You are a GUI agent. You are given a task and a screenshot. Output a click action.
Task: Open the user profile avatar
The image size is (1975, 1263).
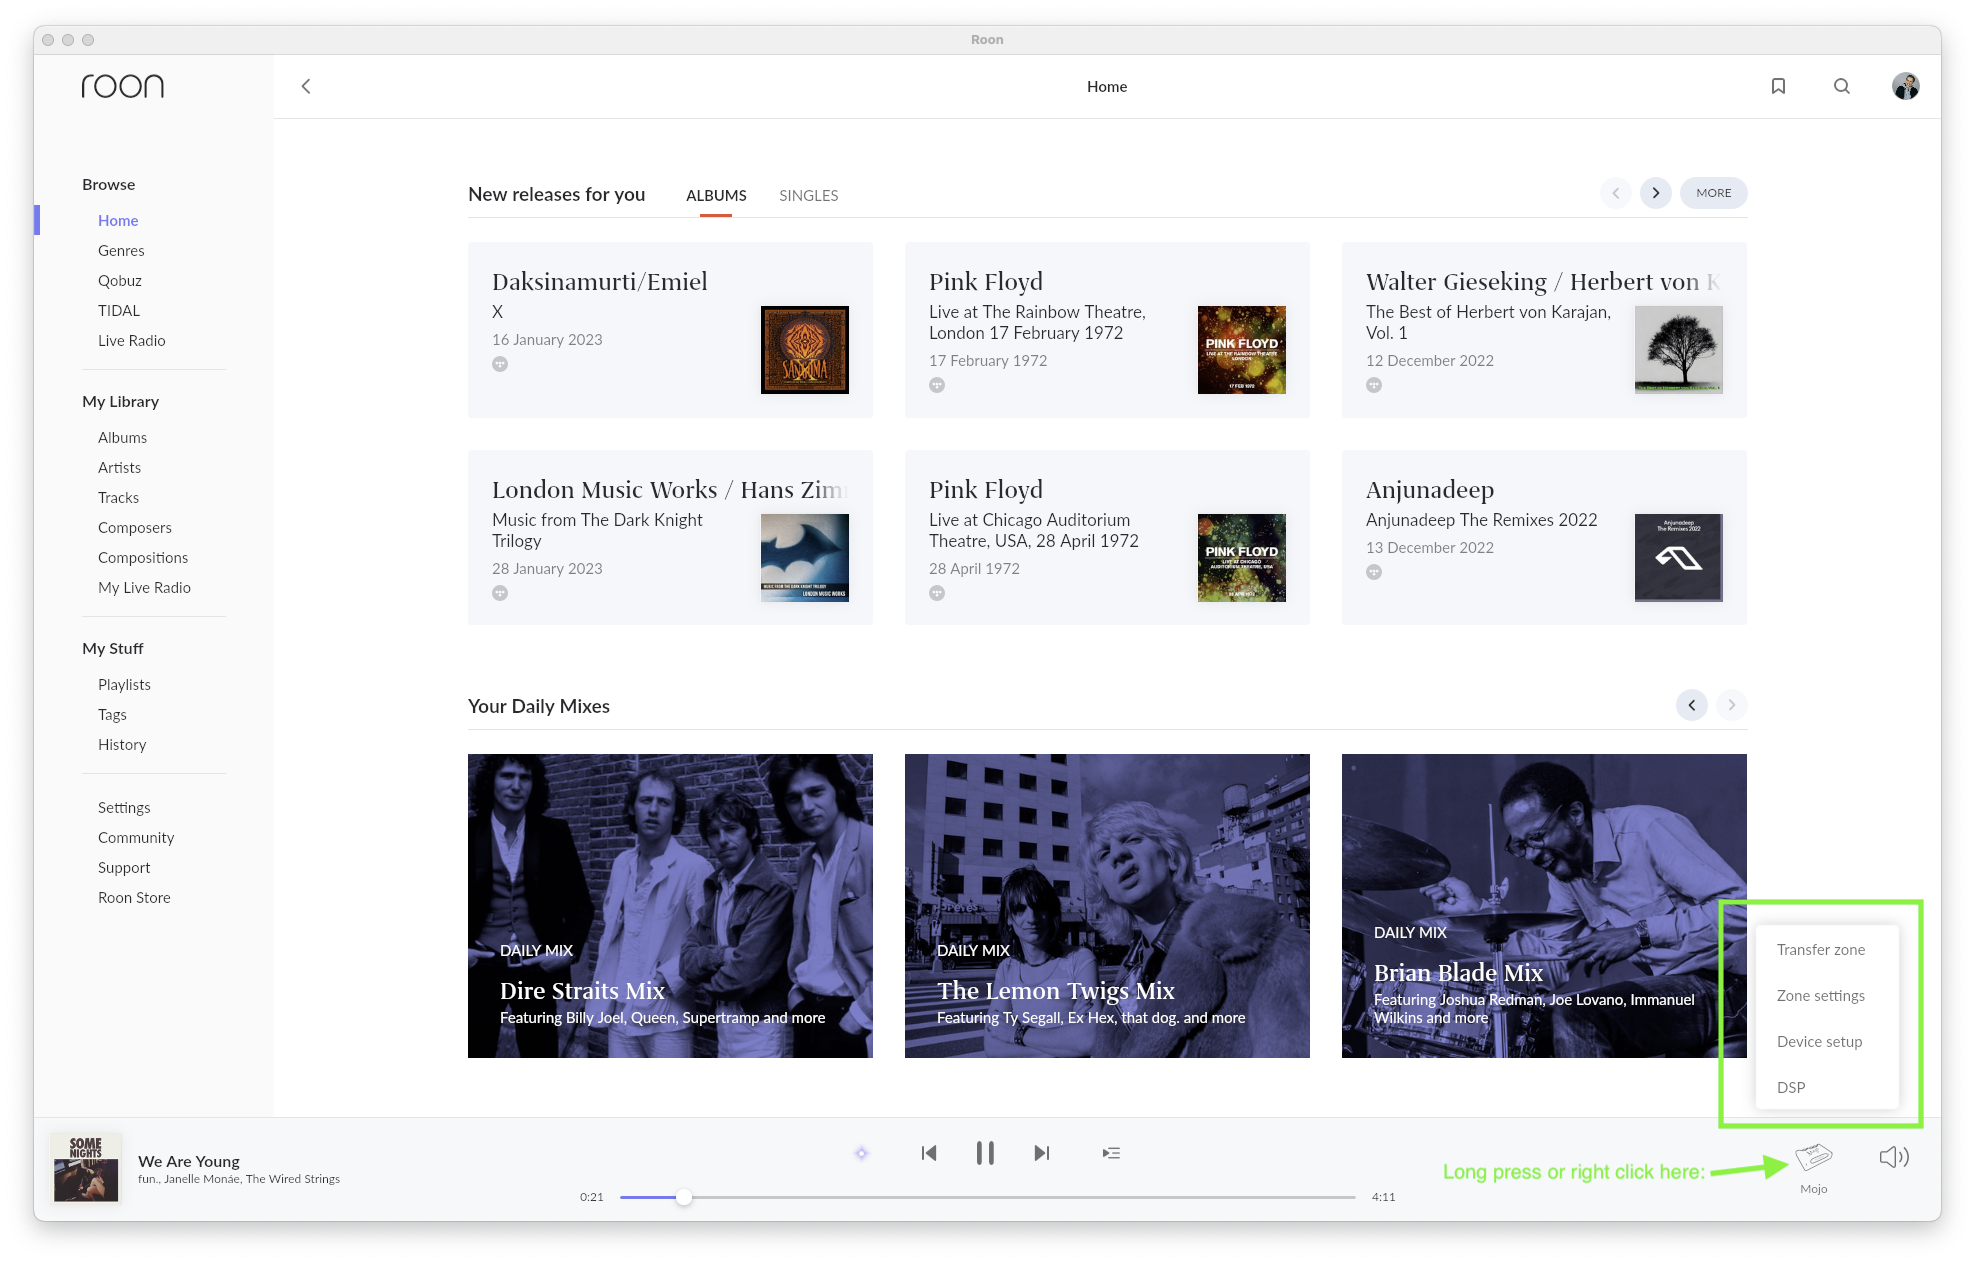tap(1905, 86)
